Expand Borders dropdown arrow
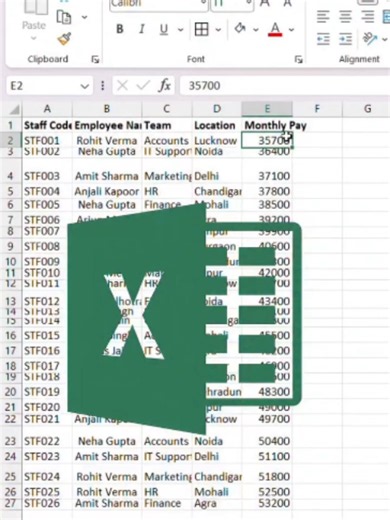The height and width of the screenshot is (520, 390). (x=218, y=30)
